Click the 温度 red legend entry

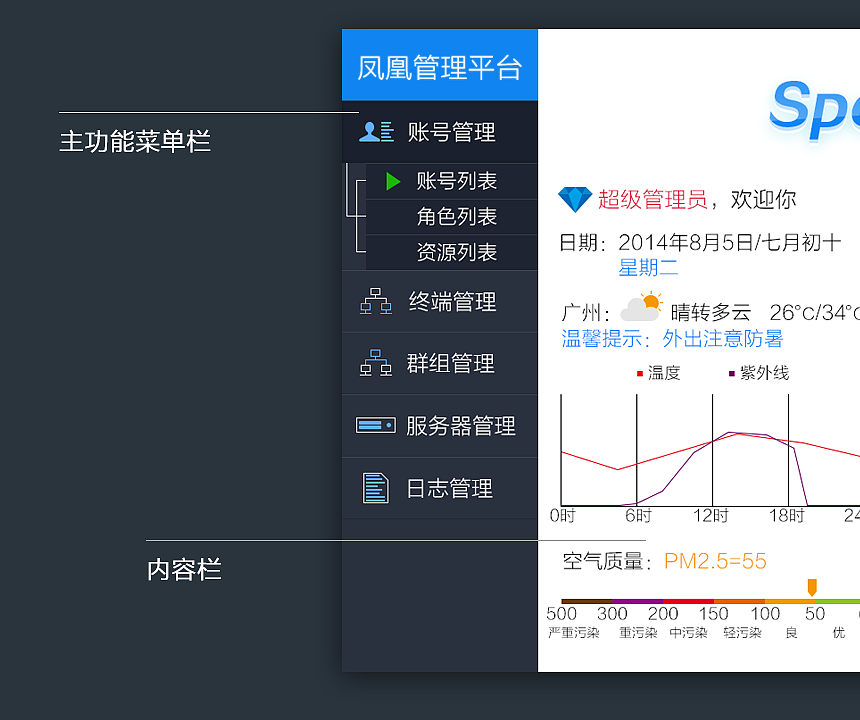click(x=659, y=373)
